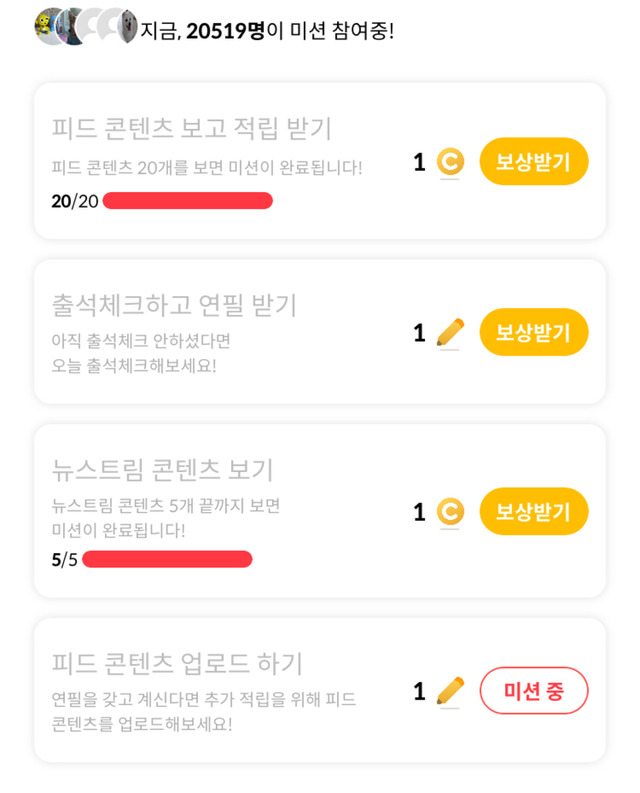Click the 20/20 red progress bar
640x793 pixels.
pyautogui.click(x=187, y=201)
